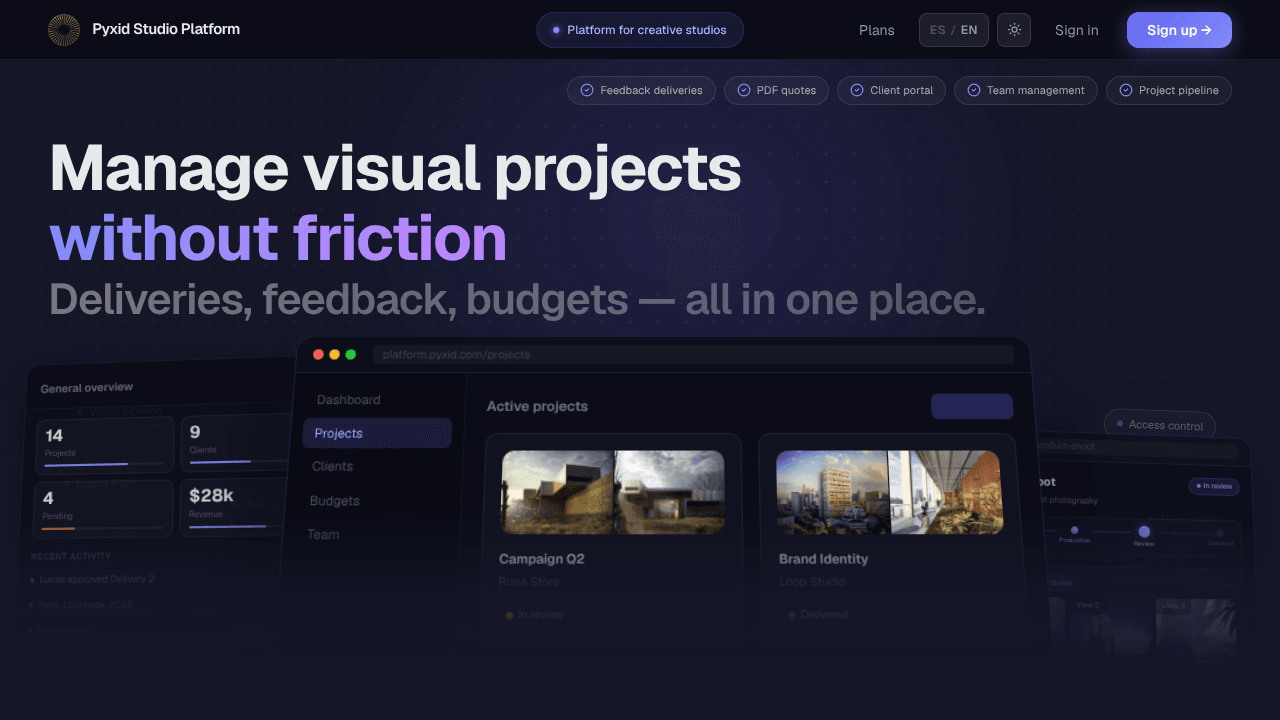Select the Delivered step in pipeline
This screenshot has width=1280, height=720.
1220,537
